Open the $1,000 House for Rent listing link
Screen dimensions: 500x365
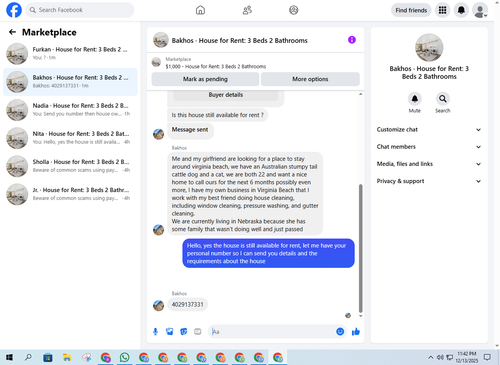click(216, 66)
